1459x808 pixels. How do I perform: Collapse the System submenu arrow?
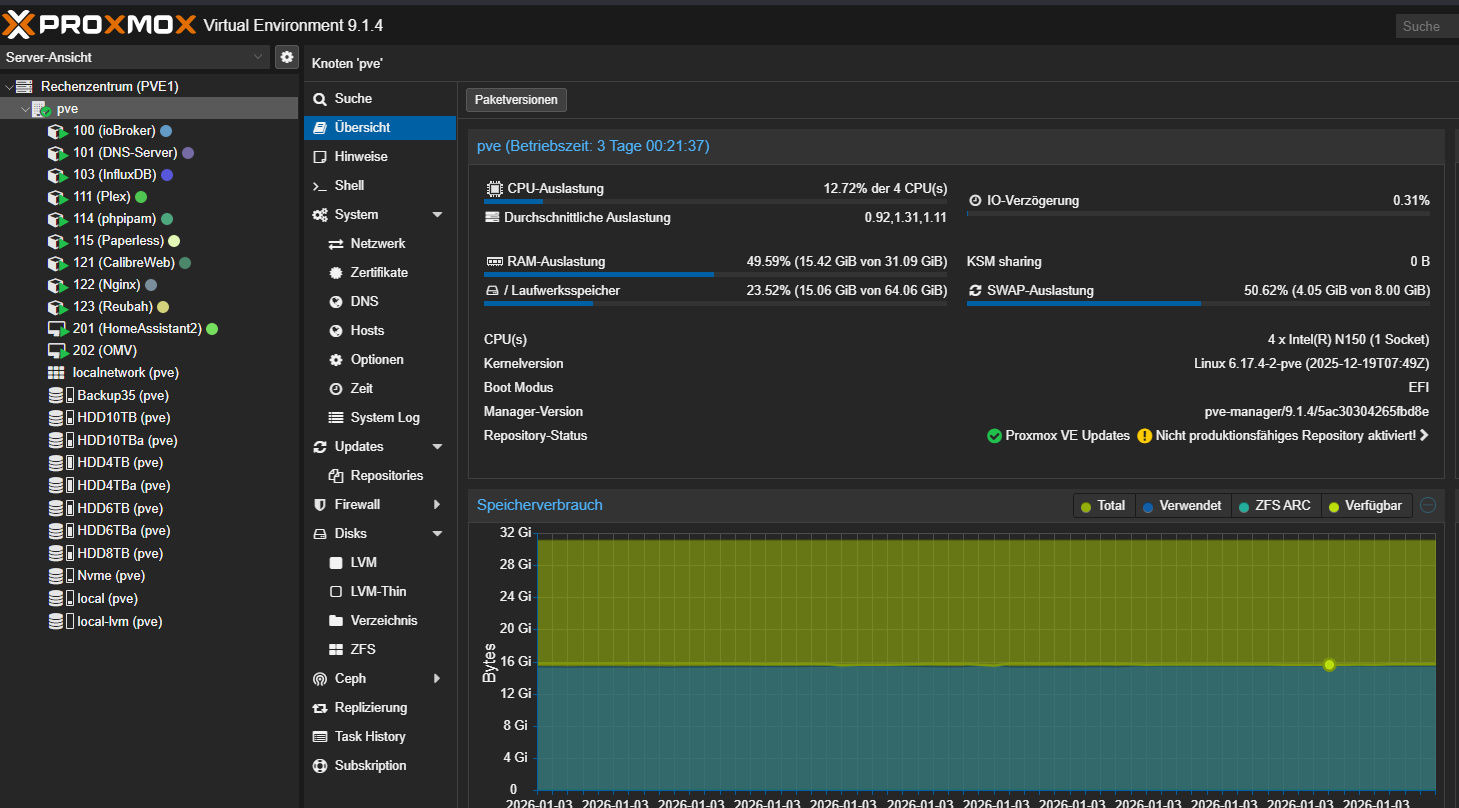pos(437,215)
